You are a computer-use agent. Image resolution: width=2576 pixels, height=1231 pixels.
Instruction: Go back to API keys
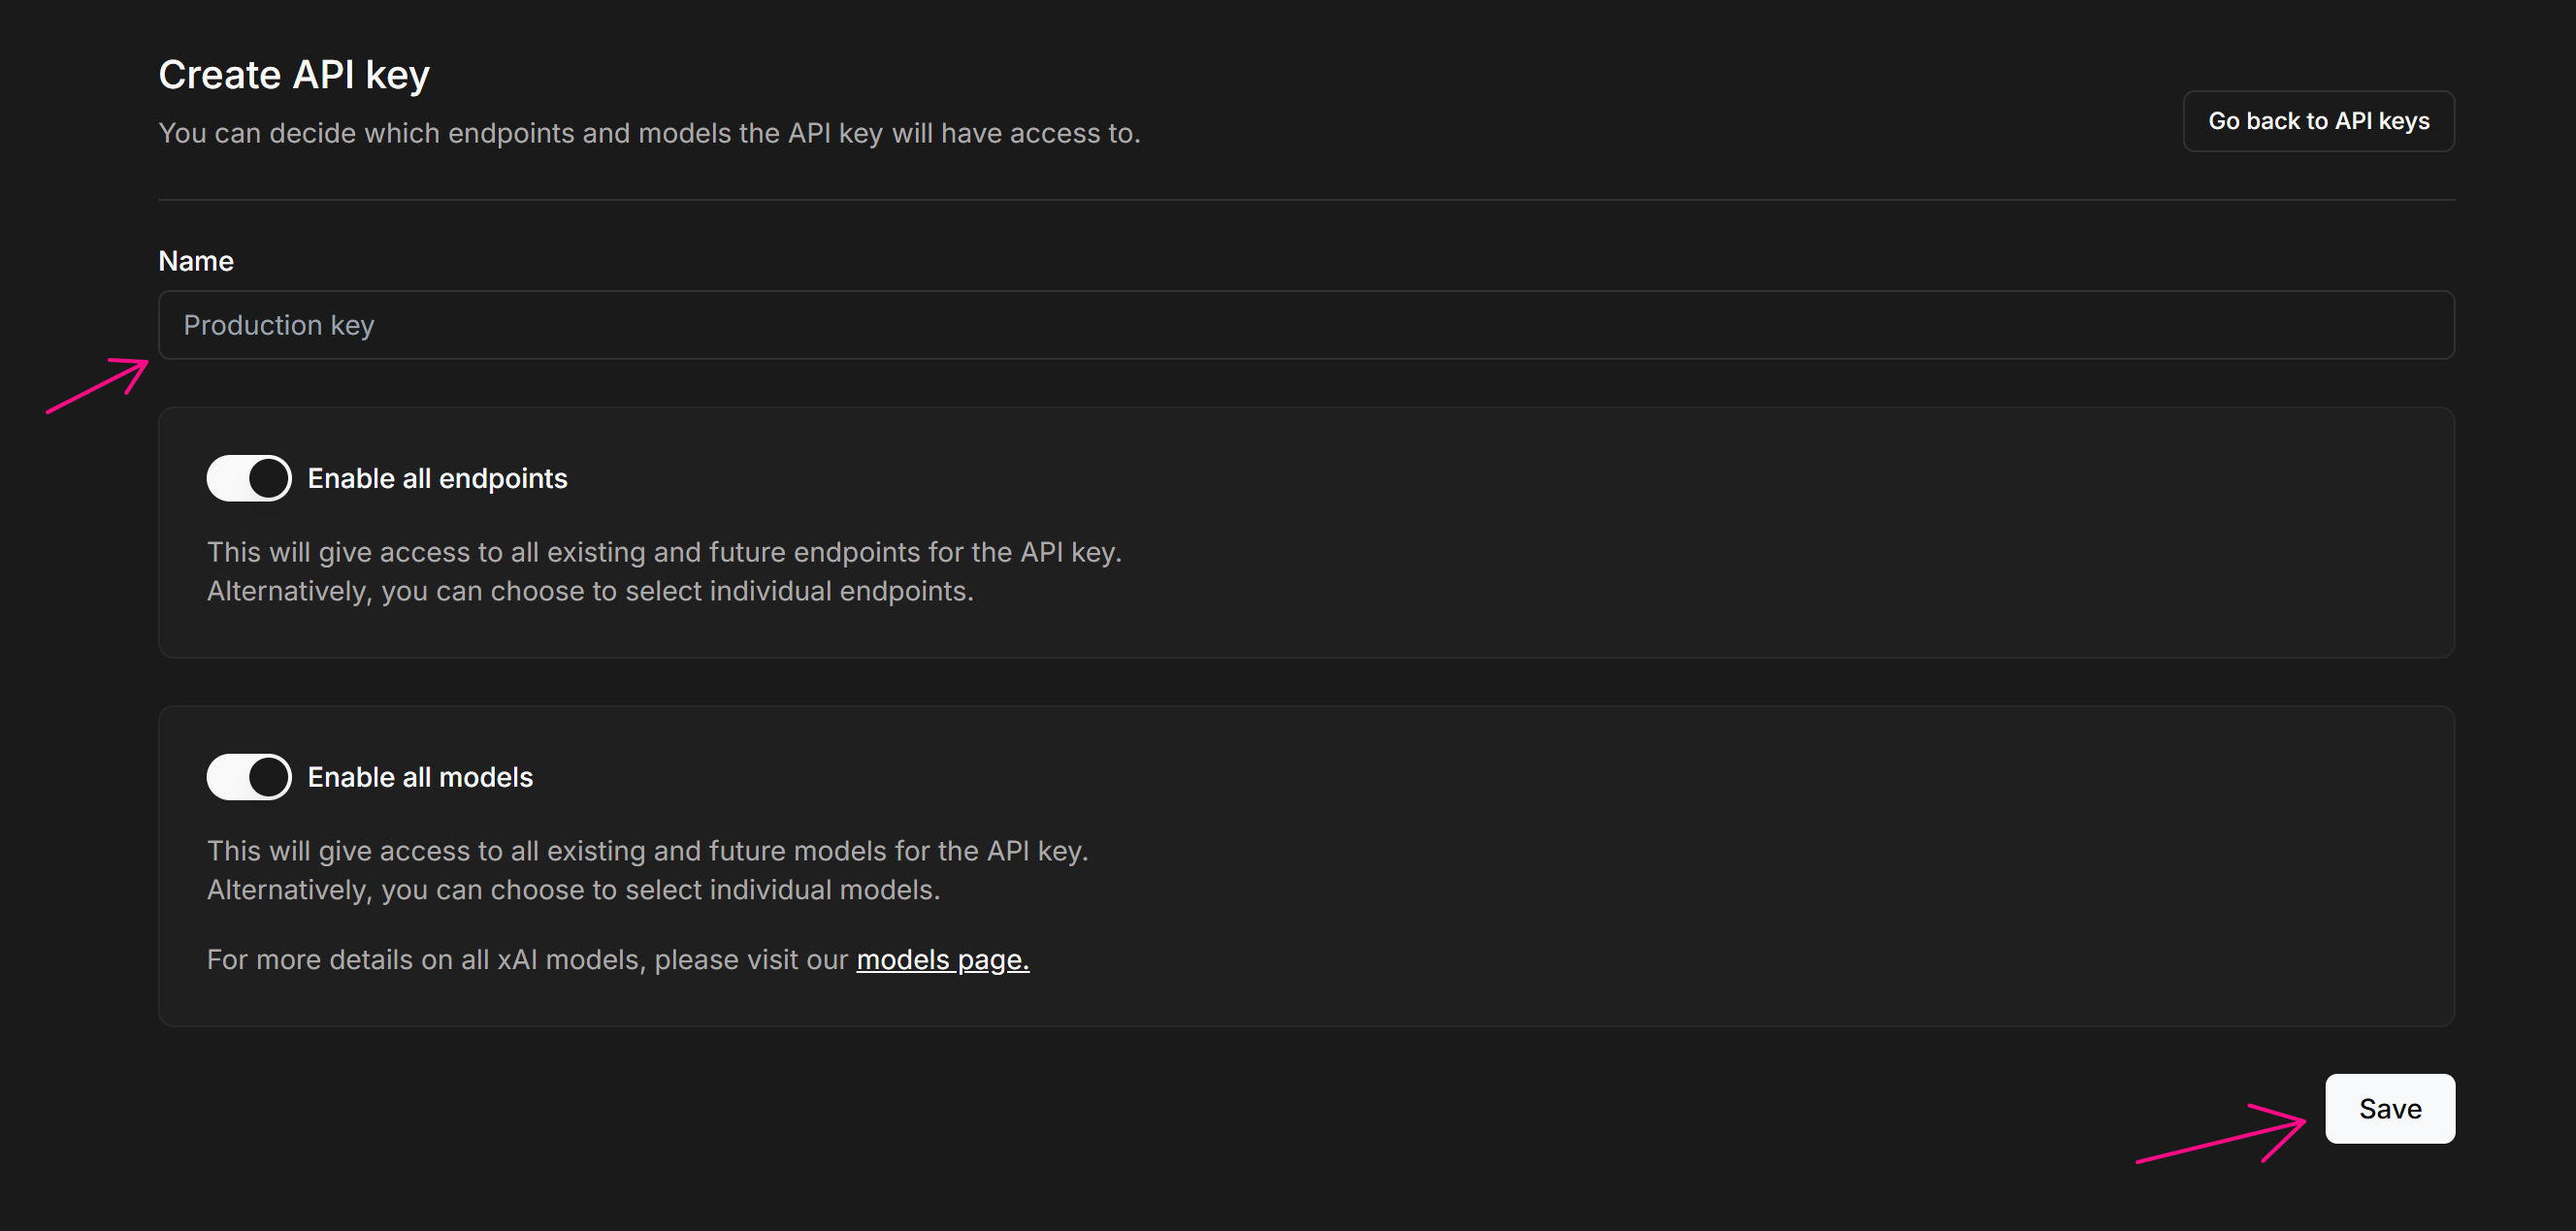coord(2318,121)
